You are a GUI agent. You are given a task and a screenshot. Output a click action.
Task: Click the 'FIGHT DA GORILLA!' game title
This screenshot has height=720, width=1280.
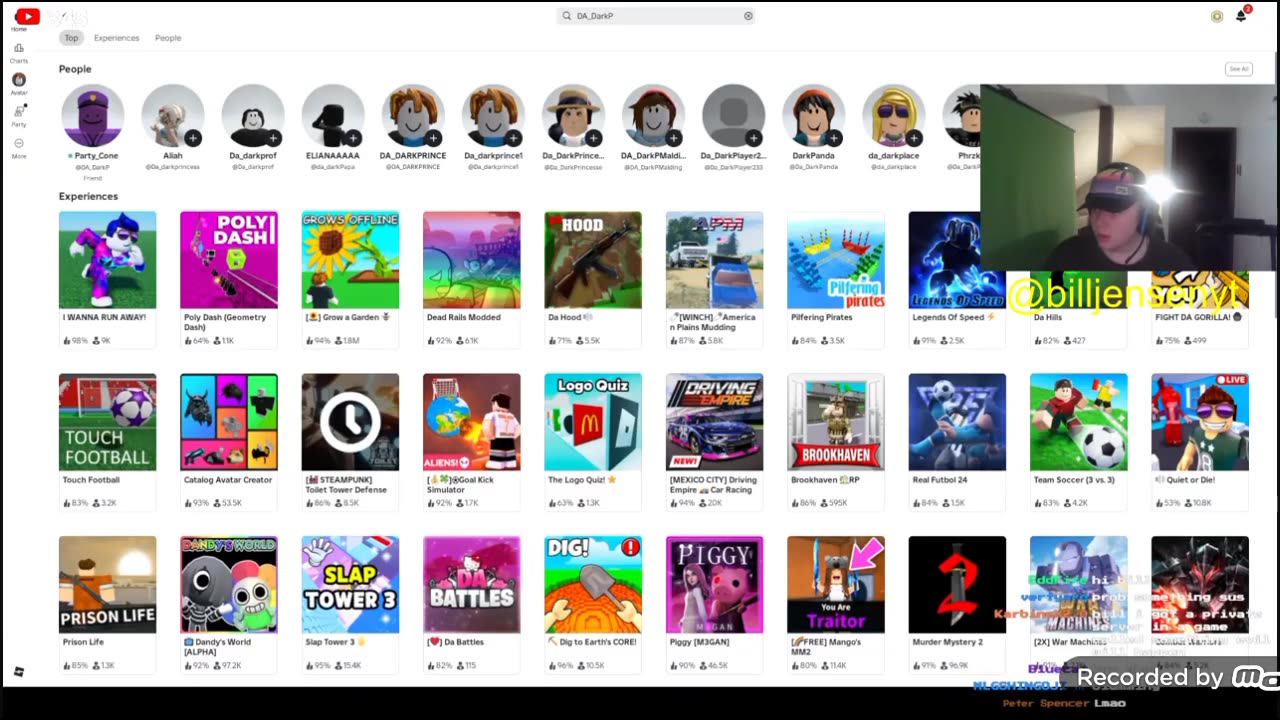pos(1197,317)
